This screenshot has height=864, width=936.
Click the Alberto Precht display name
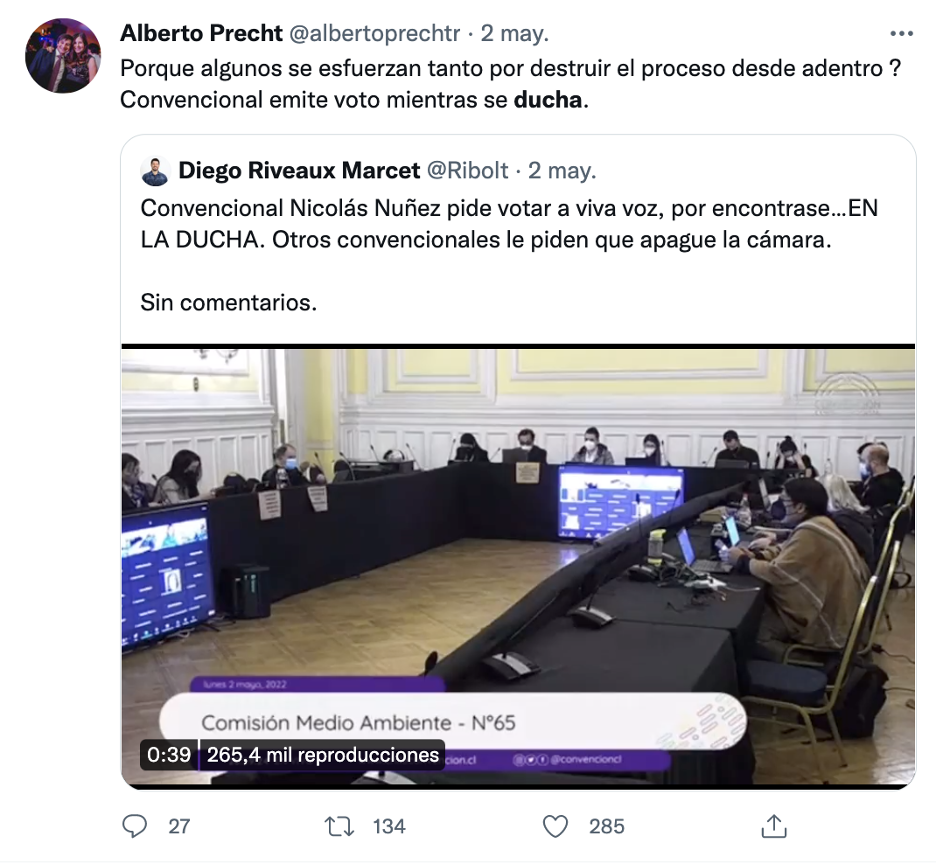pos(201,33)
